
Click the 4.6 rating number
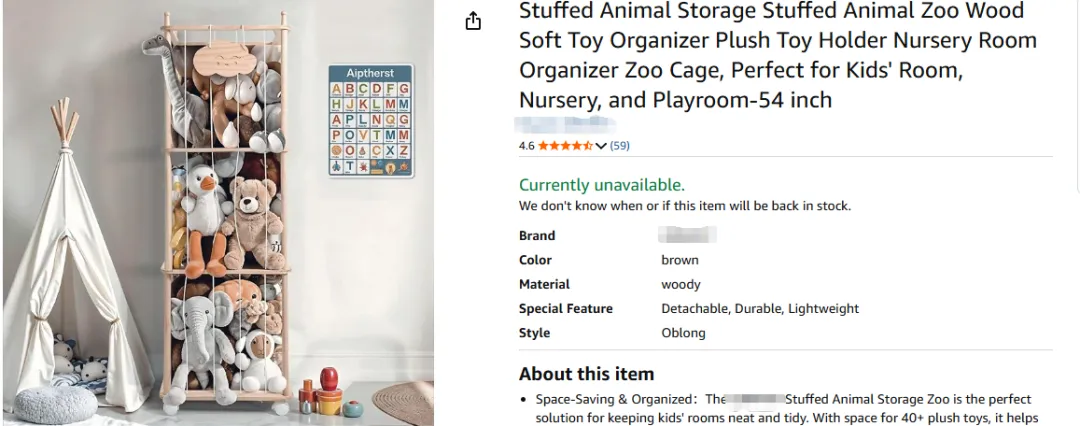[x=527, y=146]
